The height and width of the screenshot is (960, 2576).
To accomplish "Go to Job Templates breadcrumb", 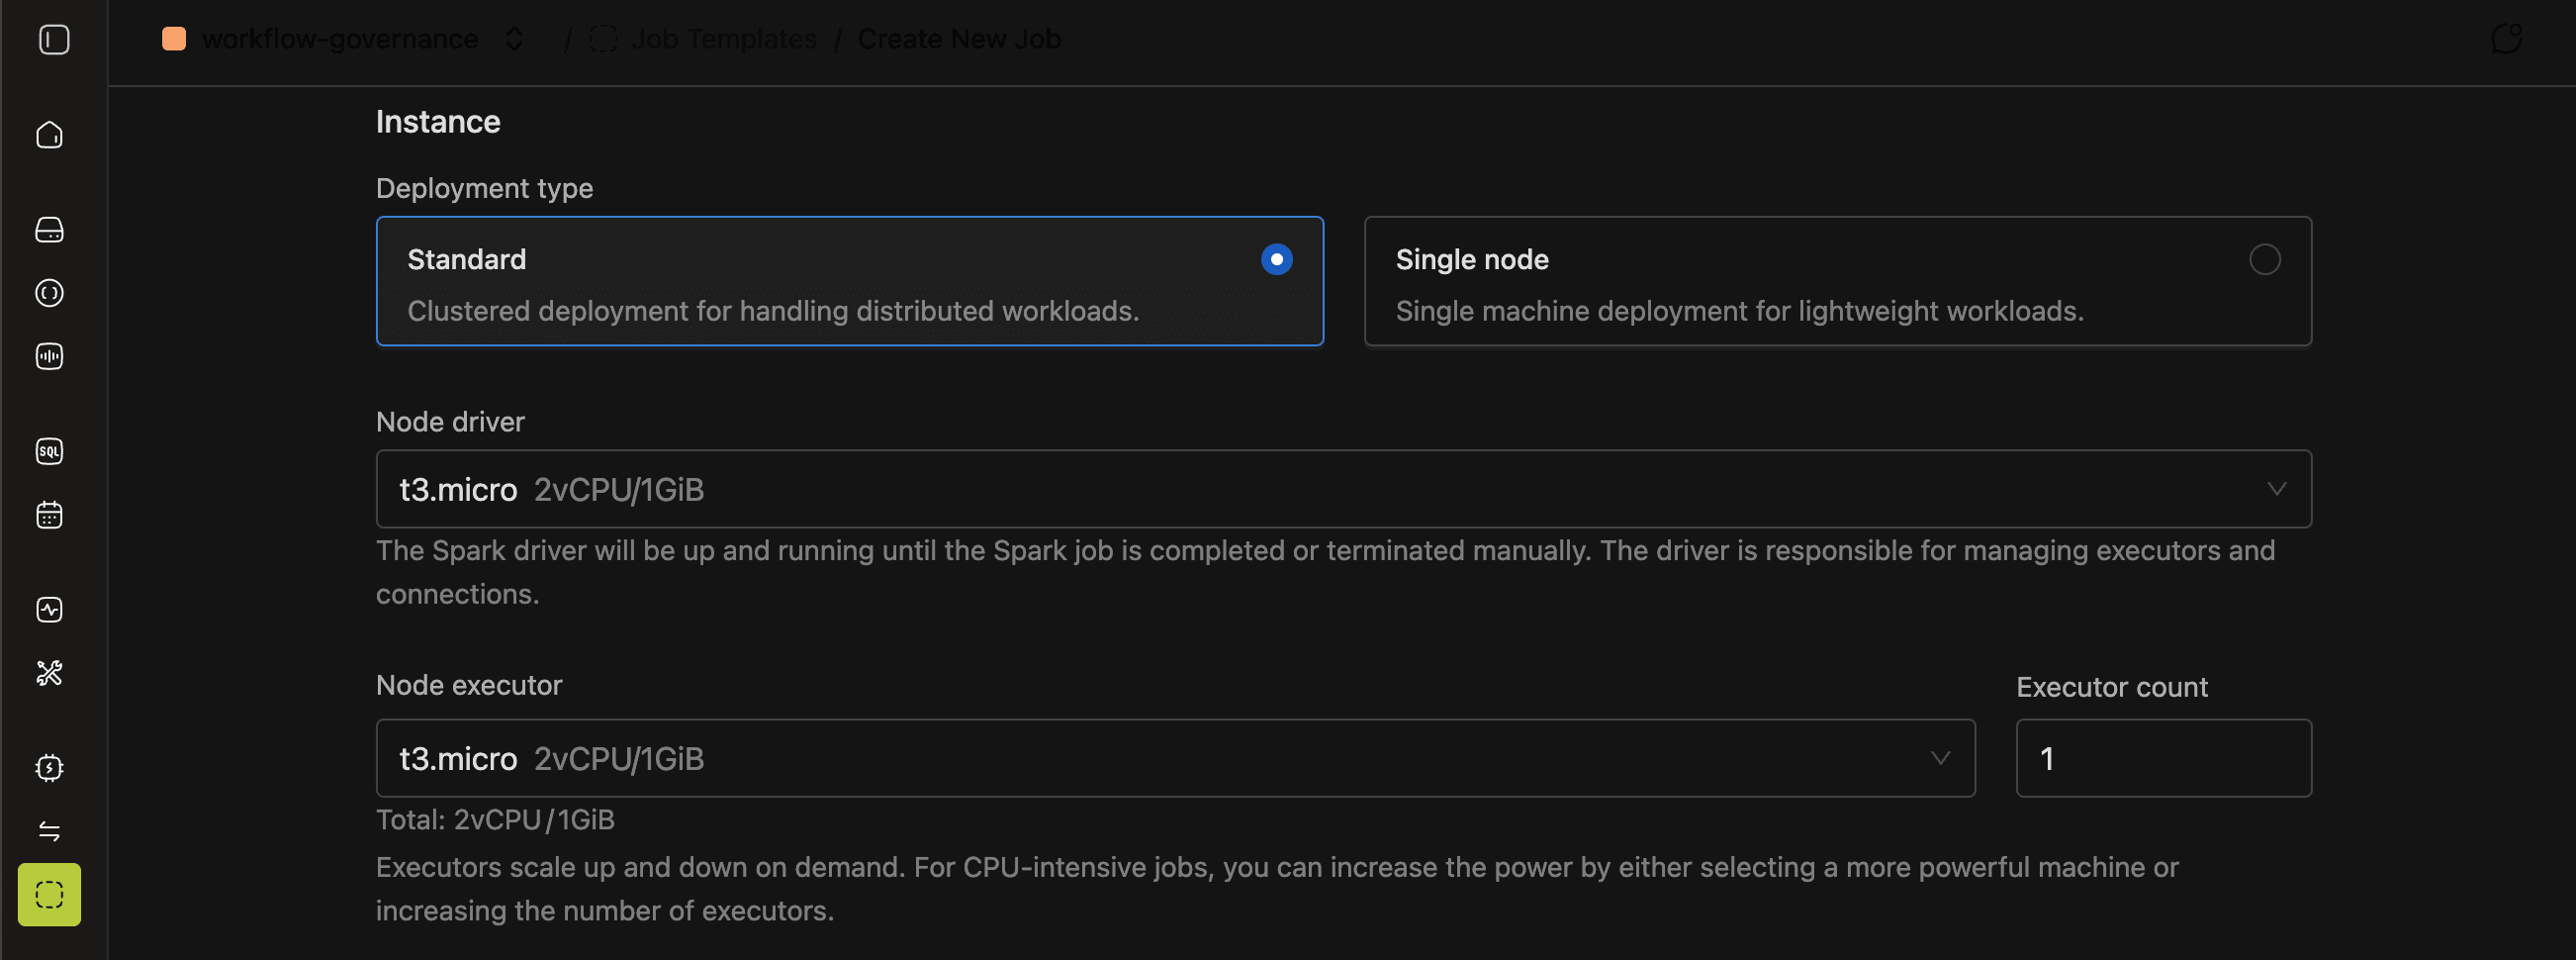I will (x=724, y=39).
